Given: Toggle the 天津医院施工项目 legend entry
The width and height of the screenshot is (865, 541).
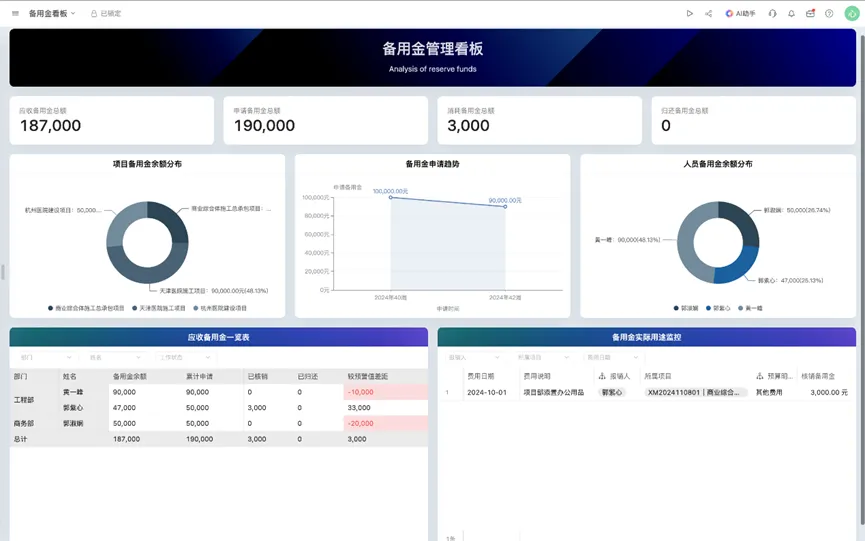Looking at the screenshot, I should 159,308.
